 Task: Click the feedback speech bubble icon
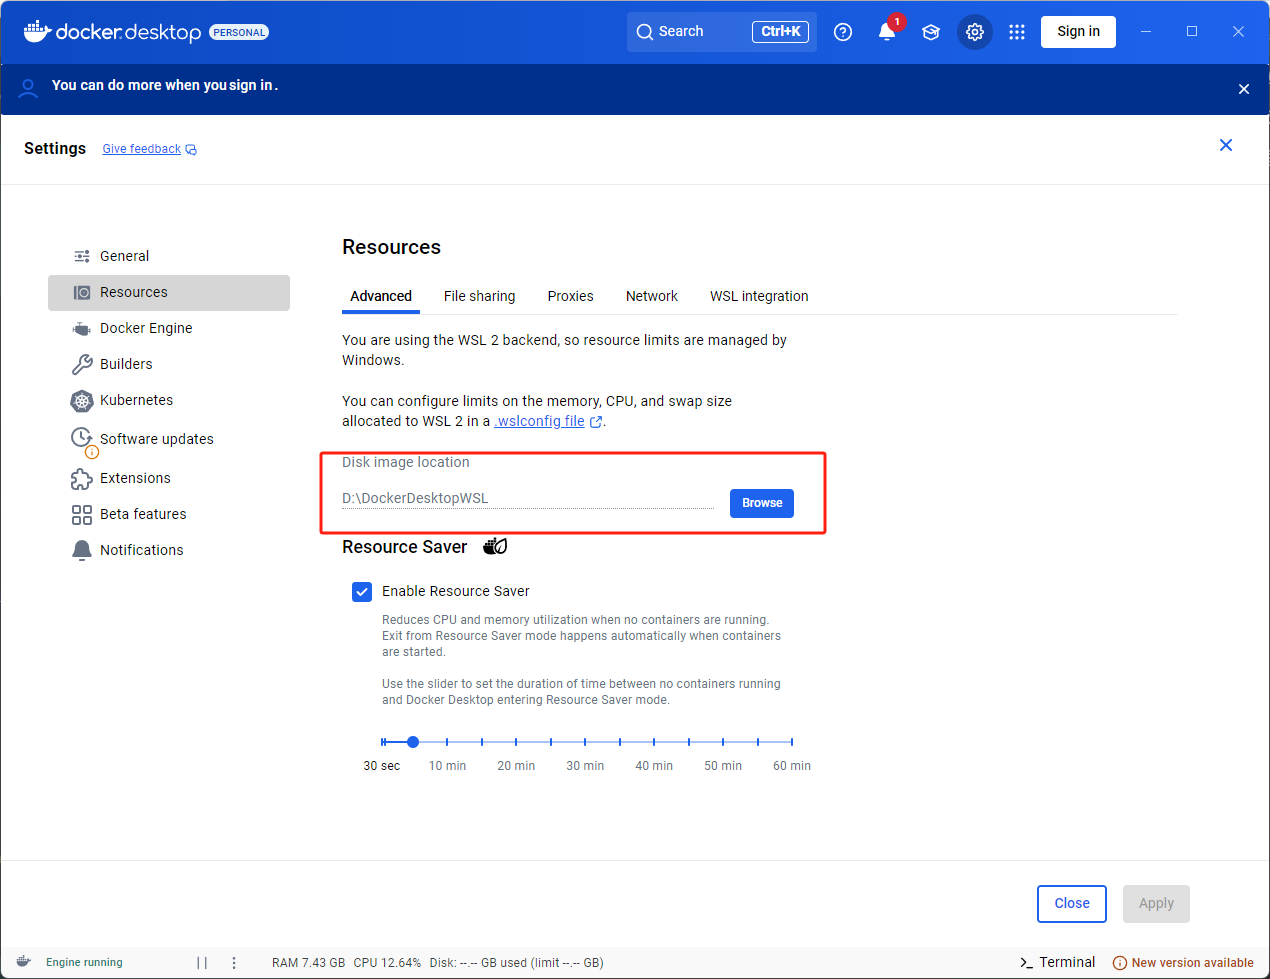coord(191,150)
